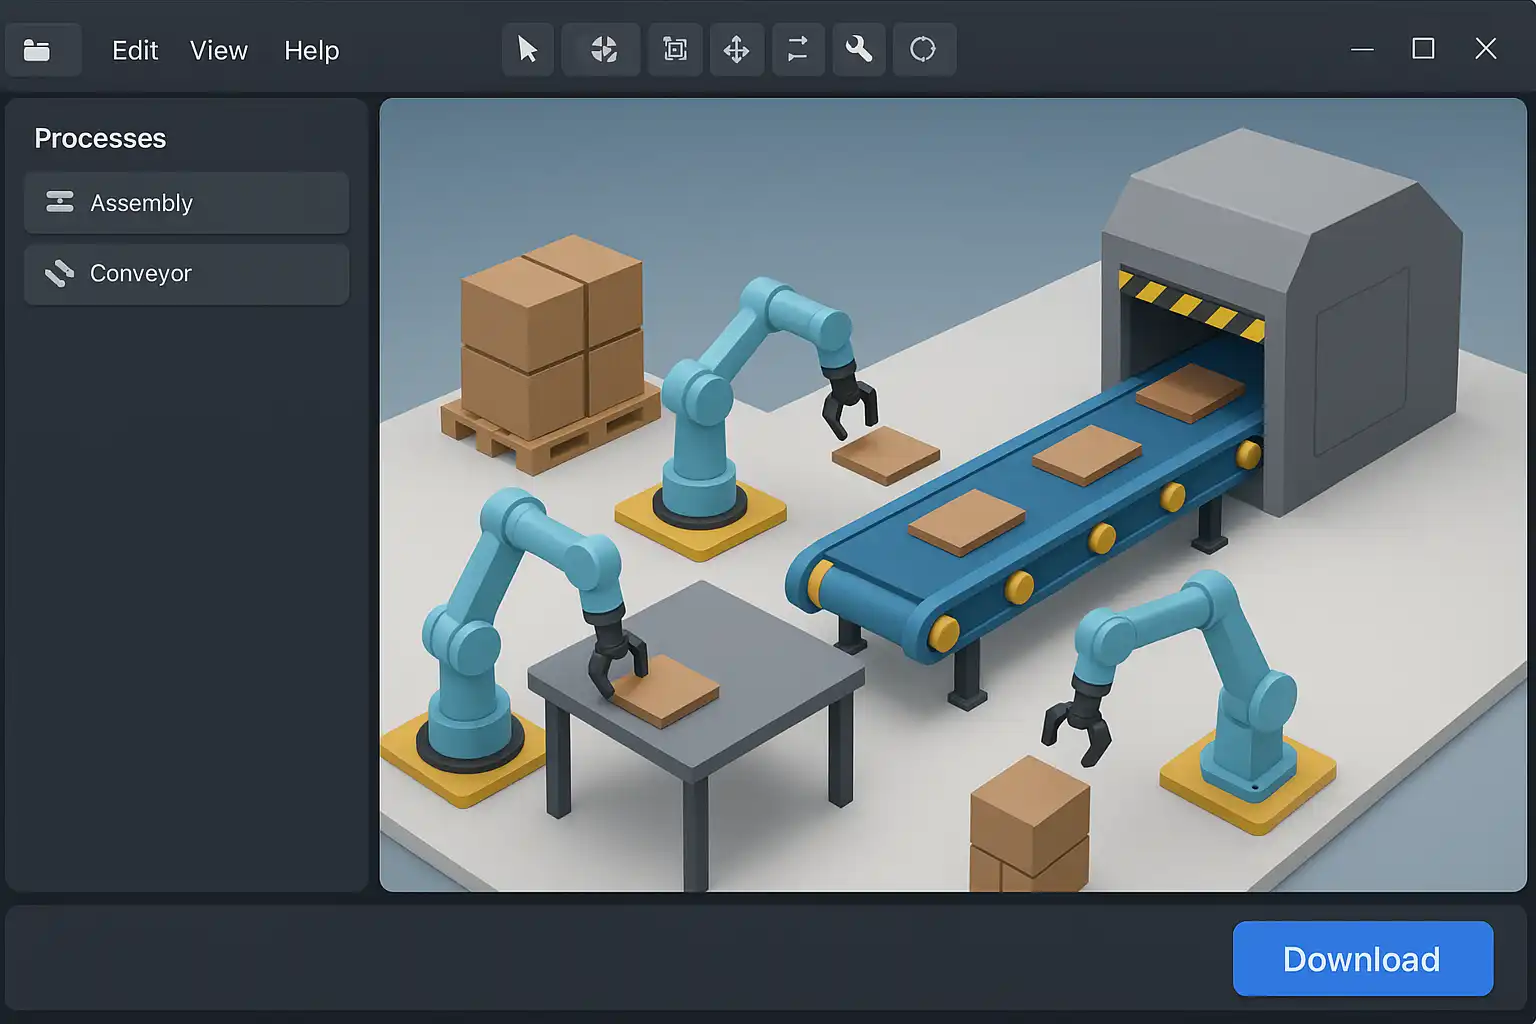Open the Edit menu

[135, 50]
